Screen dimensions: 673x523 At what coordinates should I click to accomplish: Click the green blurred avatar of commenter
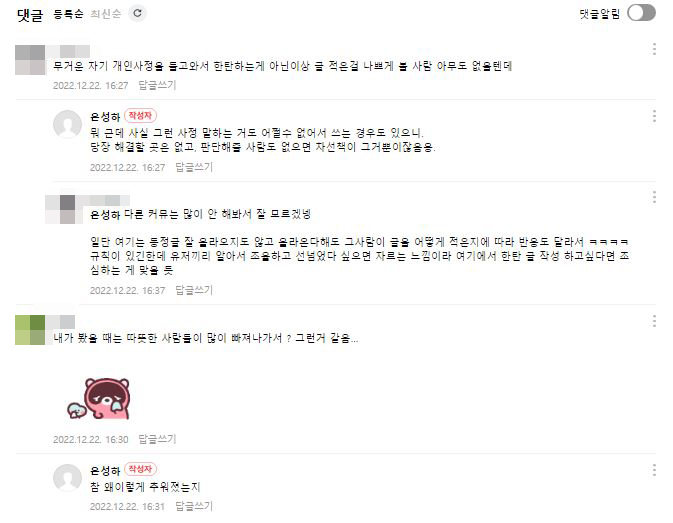click(x=30, y=330)
